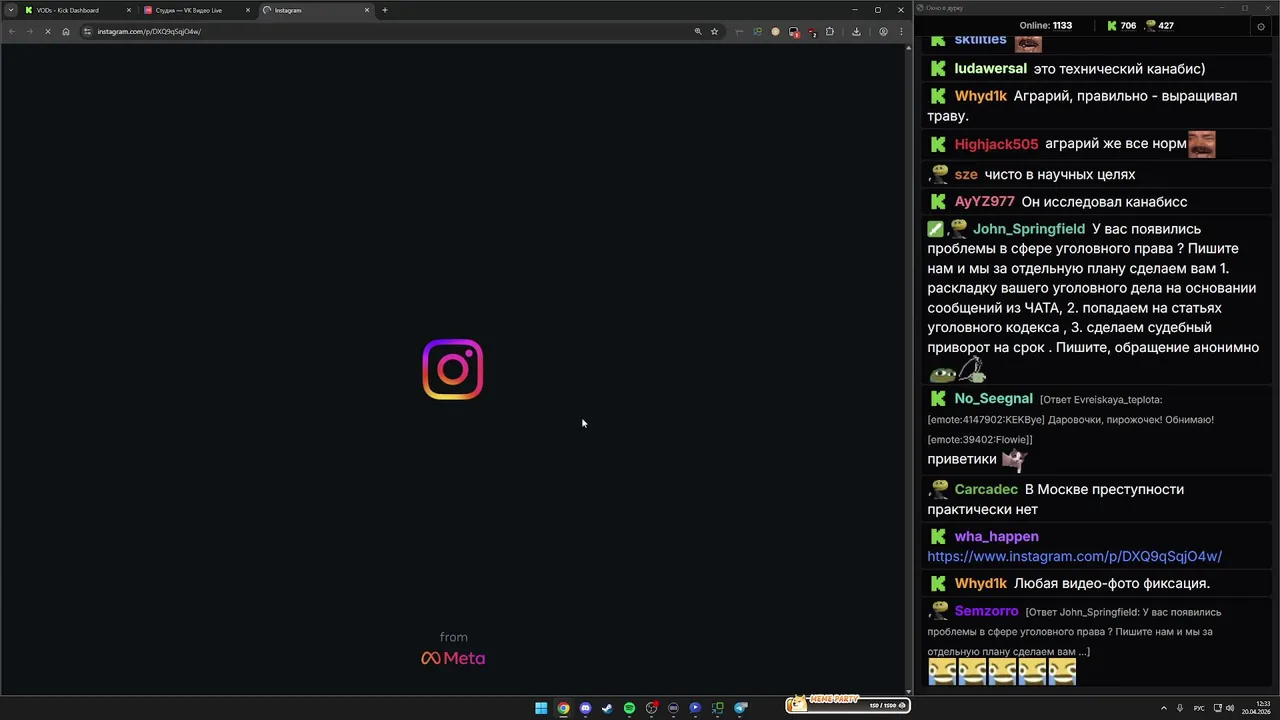Click the message "Он исследовал канабисс"
The width and height of the screenshot is (1280, 720).
click(1104, 201)
